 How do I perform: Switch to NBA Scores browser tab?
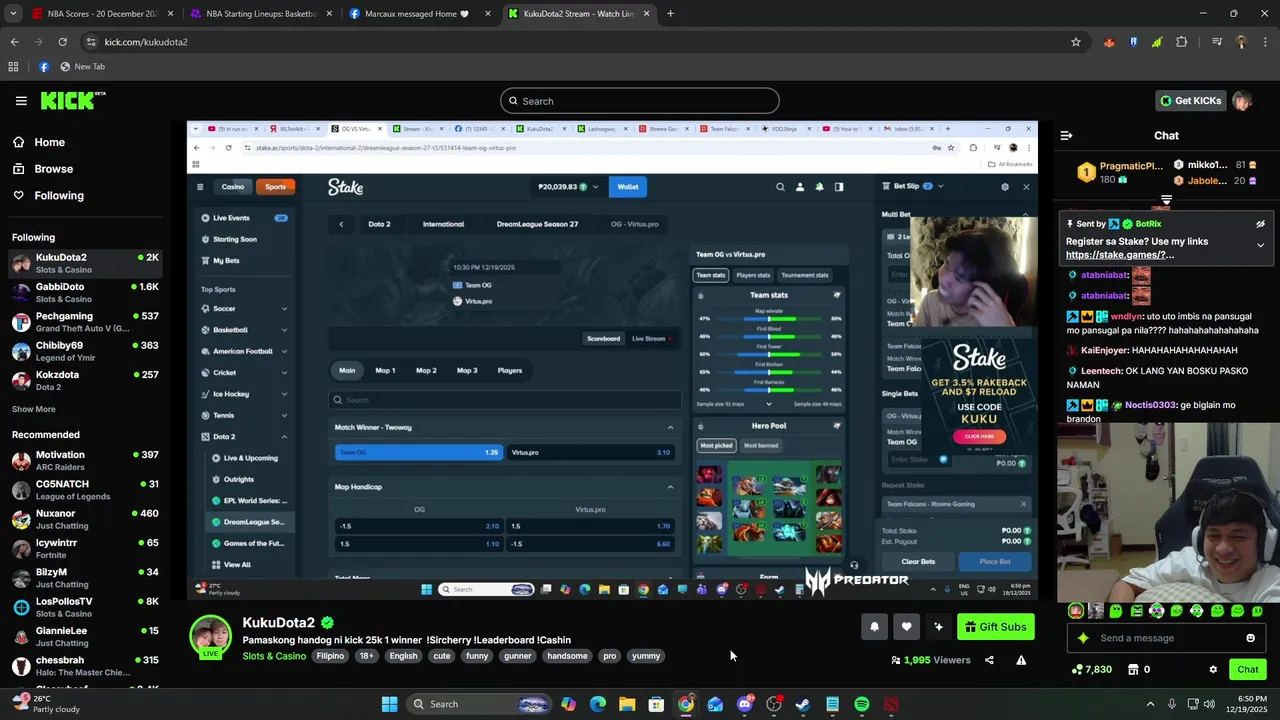point(102,14)
